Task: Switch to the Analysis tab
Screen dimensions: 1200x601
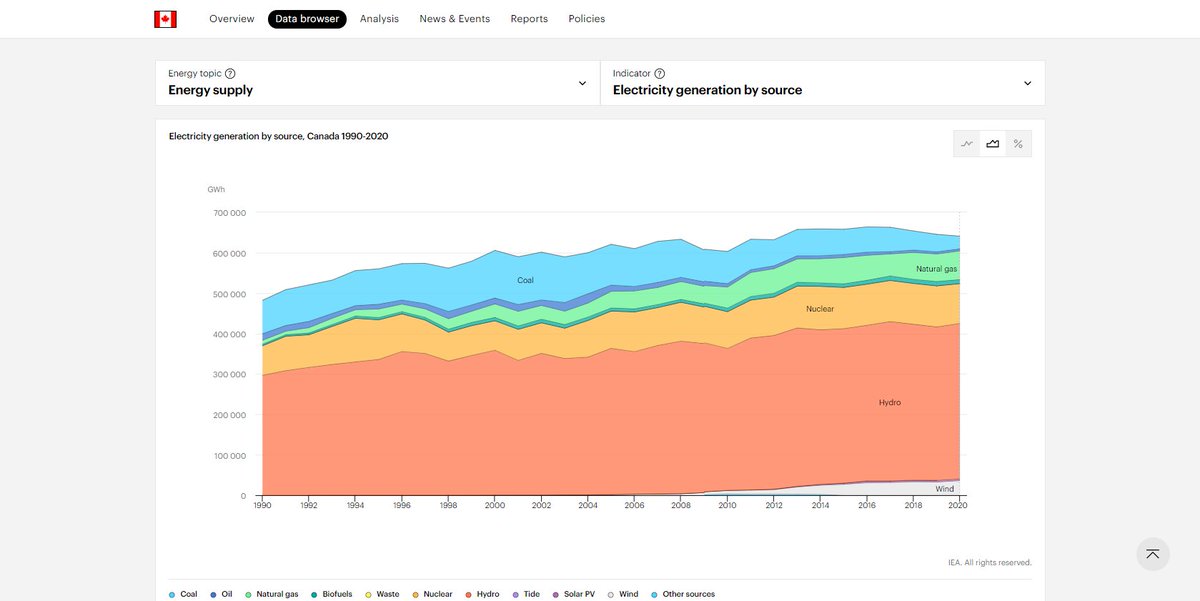Action: click(x=379, y=18)
